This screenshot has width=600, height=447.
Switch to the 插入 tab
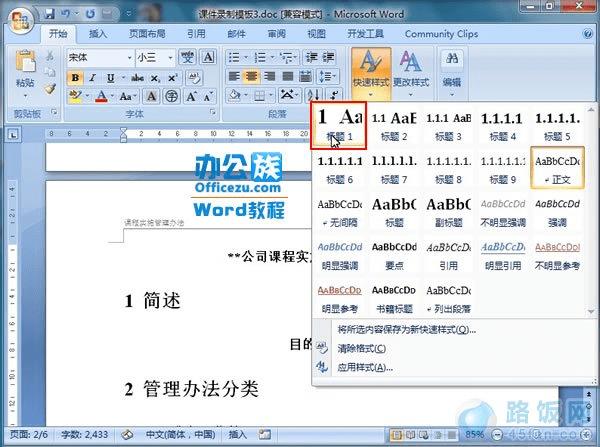click(98, 34)
